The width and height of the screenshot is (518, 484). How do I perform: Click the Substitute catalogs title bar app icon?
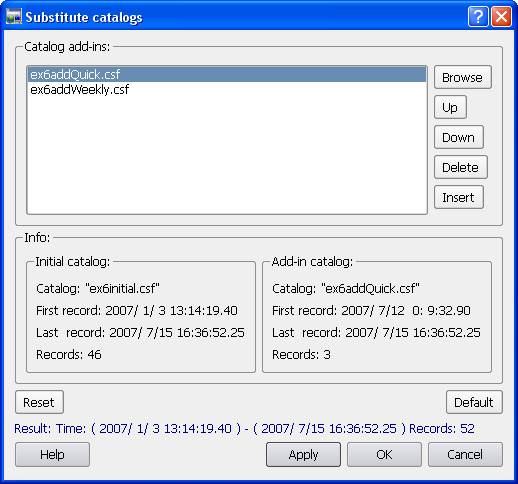pyautogui.click(x=14, y=16)
